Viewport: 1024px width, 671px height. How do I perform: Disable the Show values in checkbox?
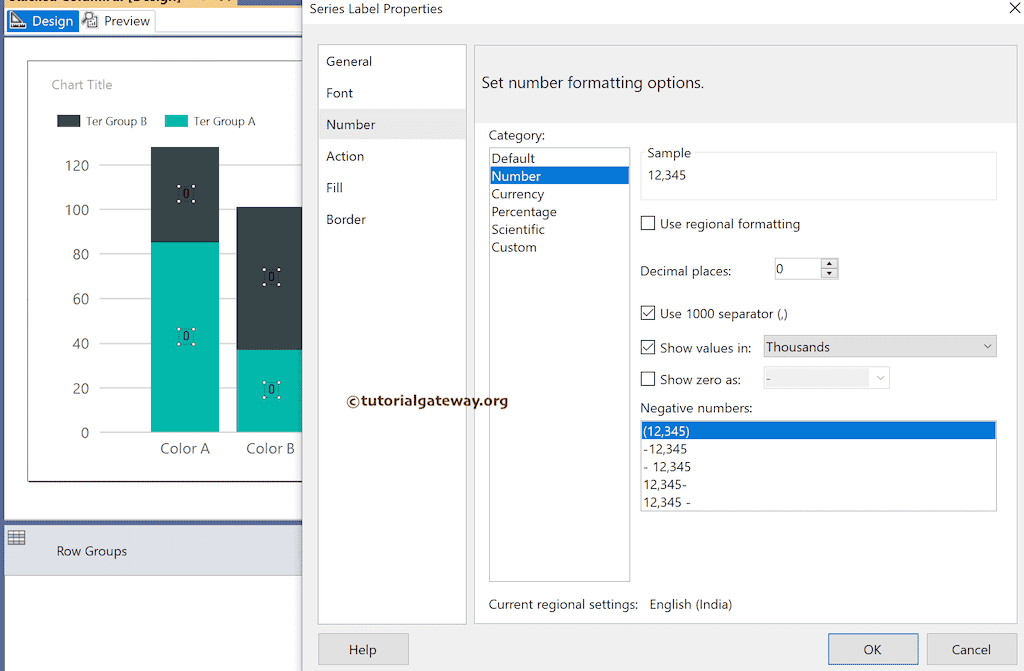coord(647,347)
